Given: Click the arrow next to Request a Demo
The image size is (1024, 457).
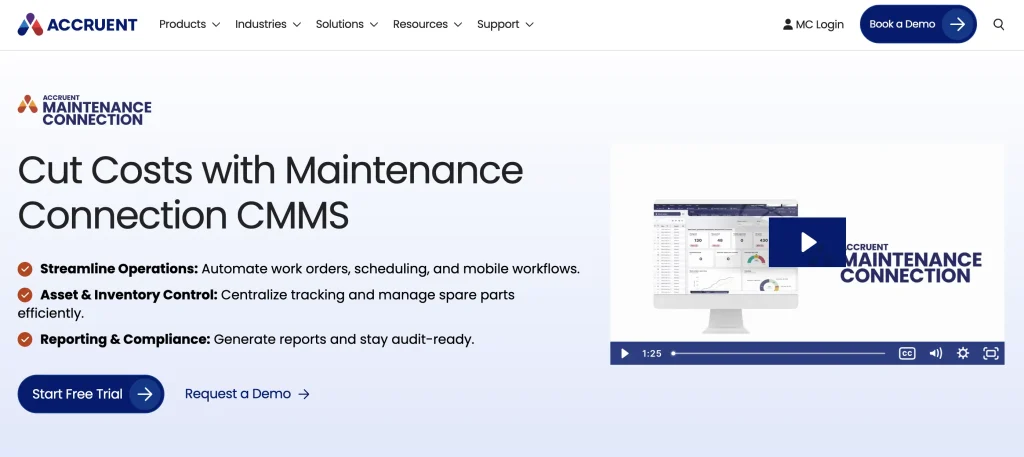Looking at the screenshot, I should pyautogui.click(x=304, y=394).
